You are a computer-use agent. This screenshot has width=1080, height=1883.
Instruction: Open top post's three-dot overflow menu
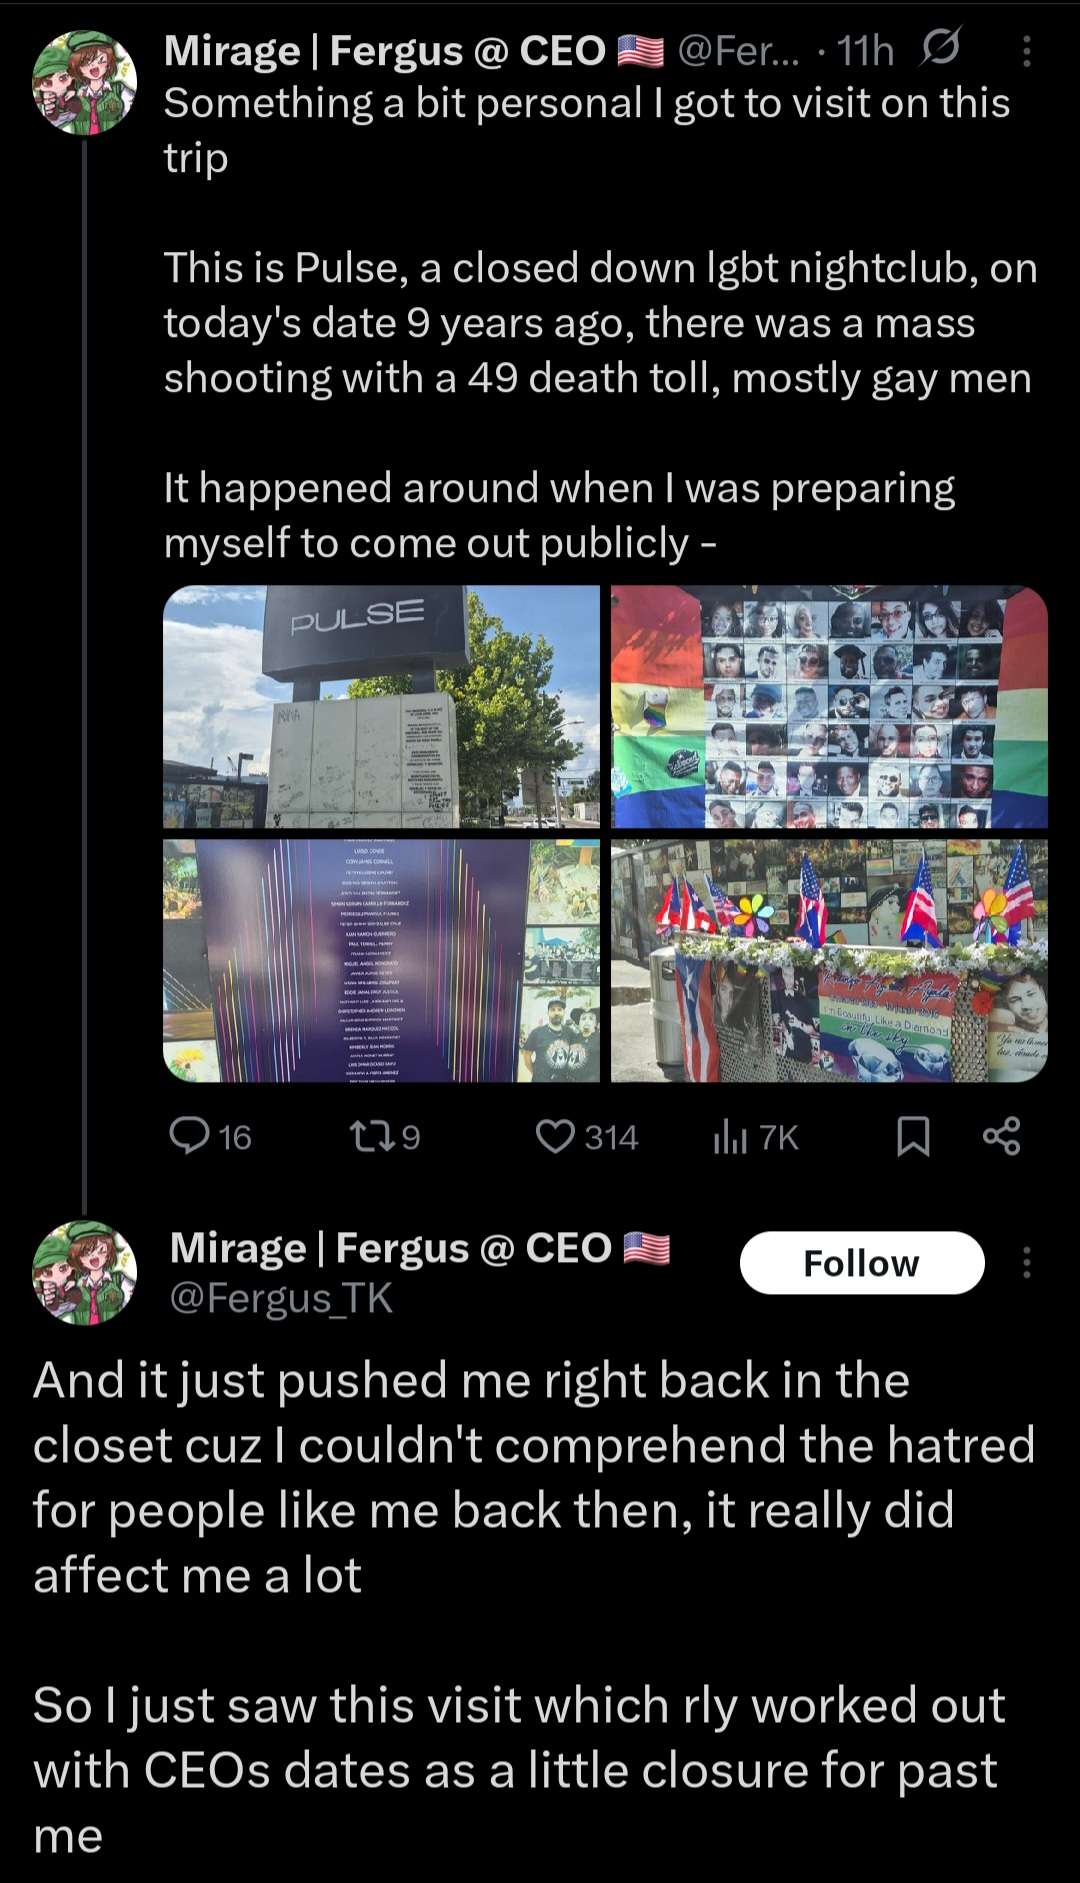click(1027, 50)
